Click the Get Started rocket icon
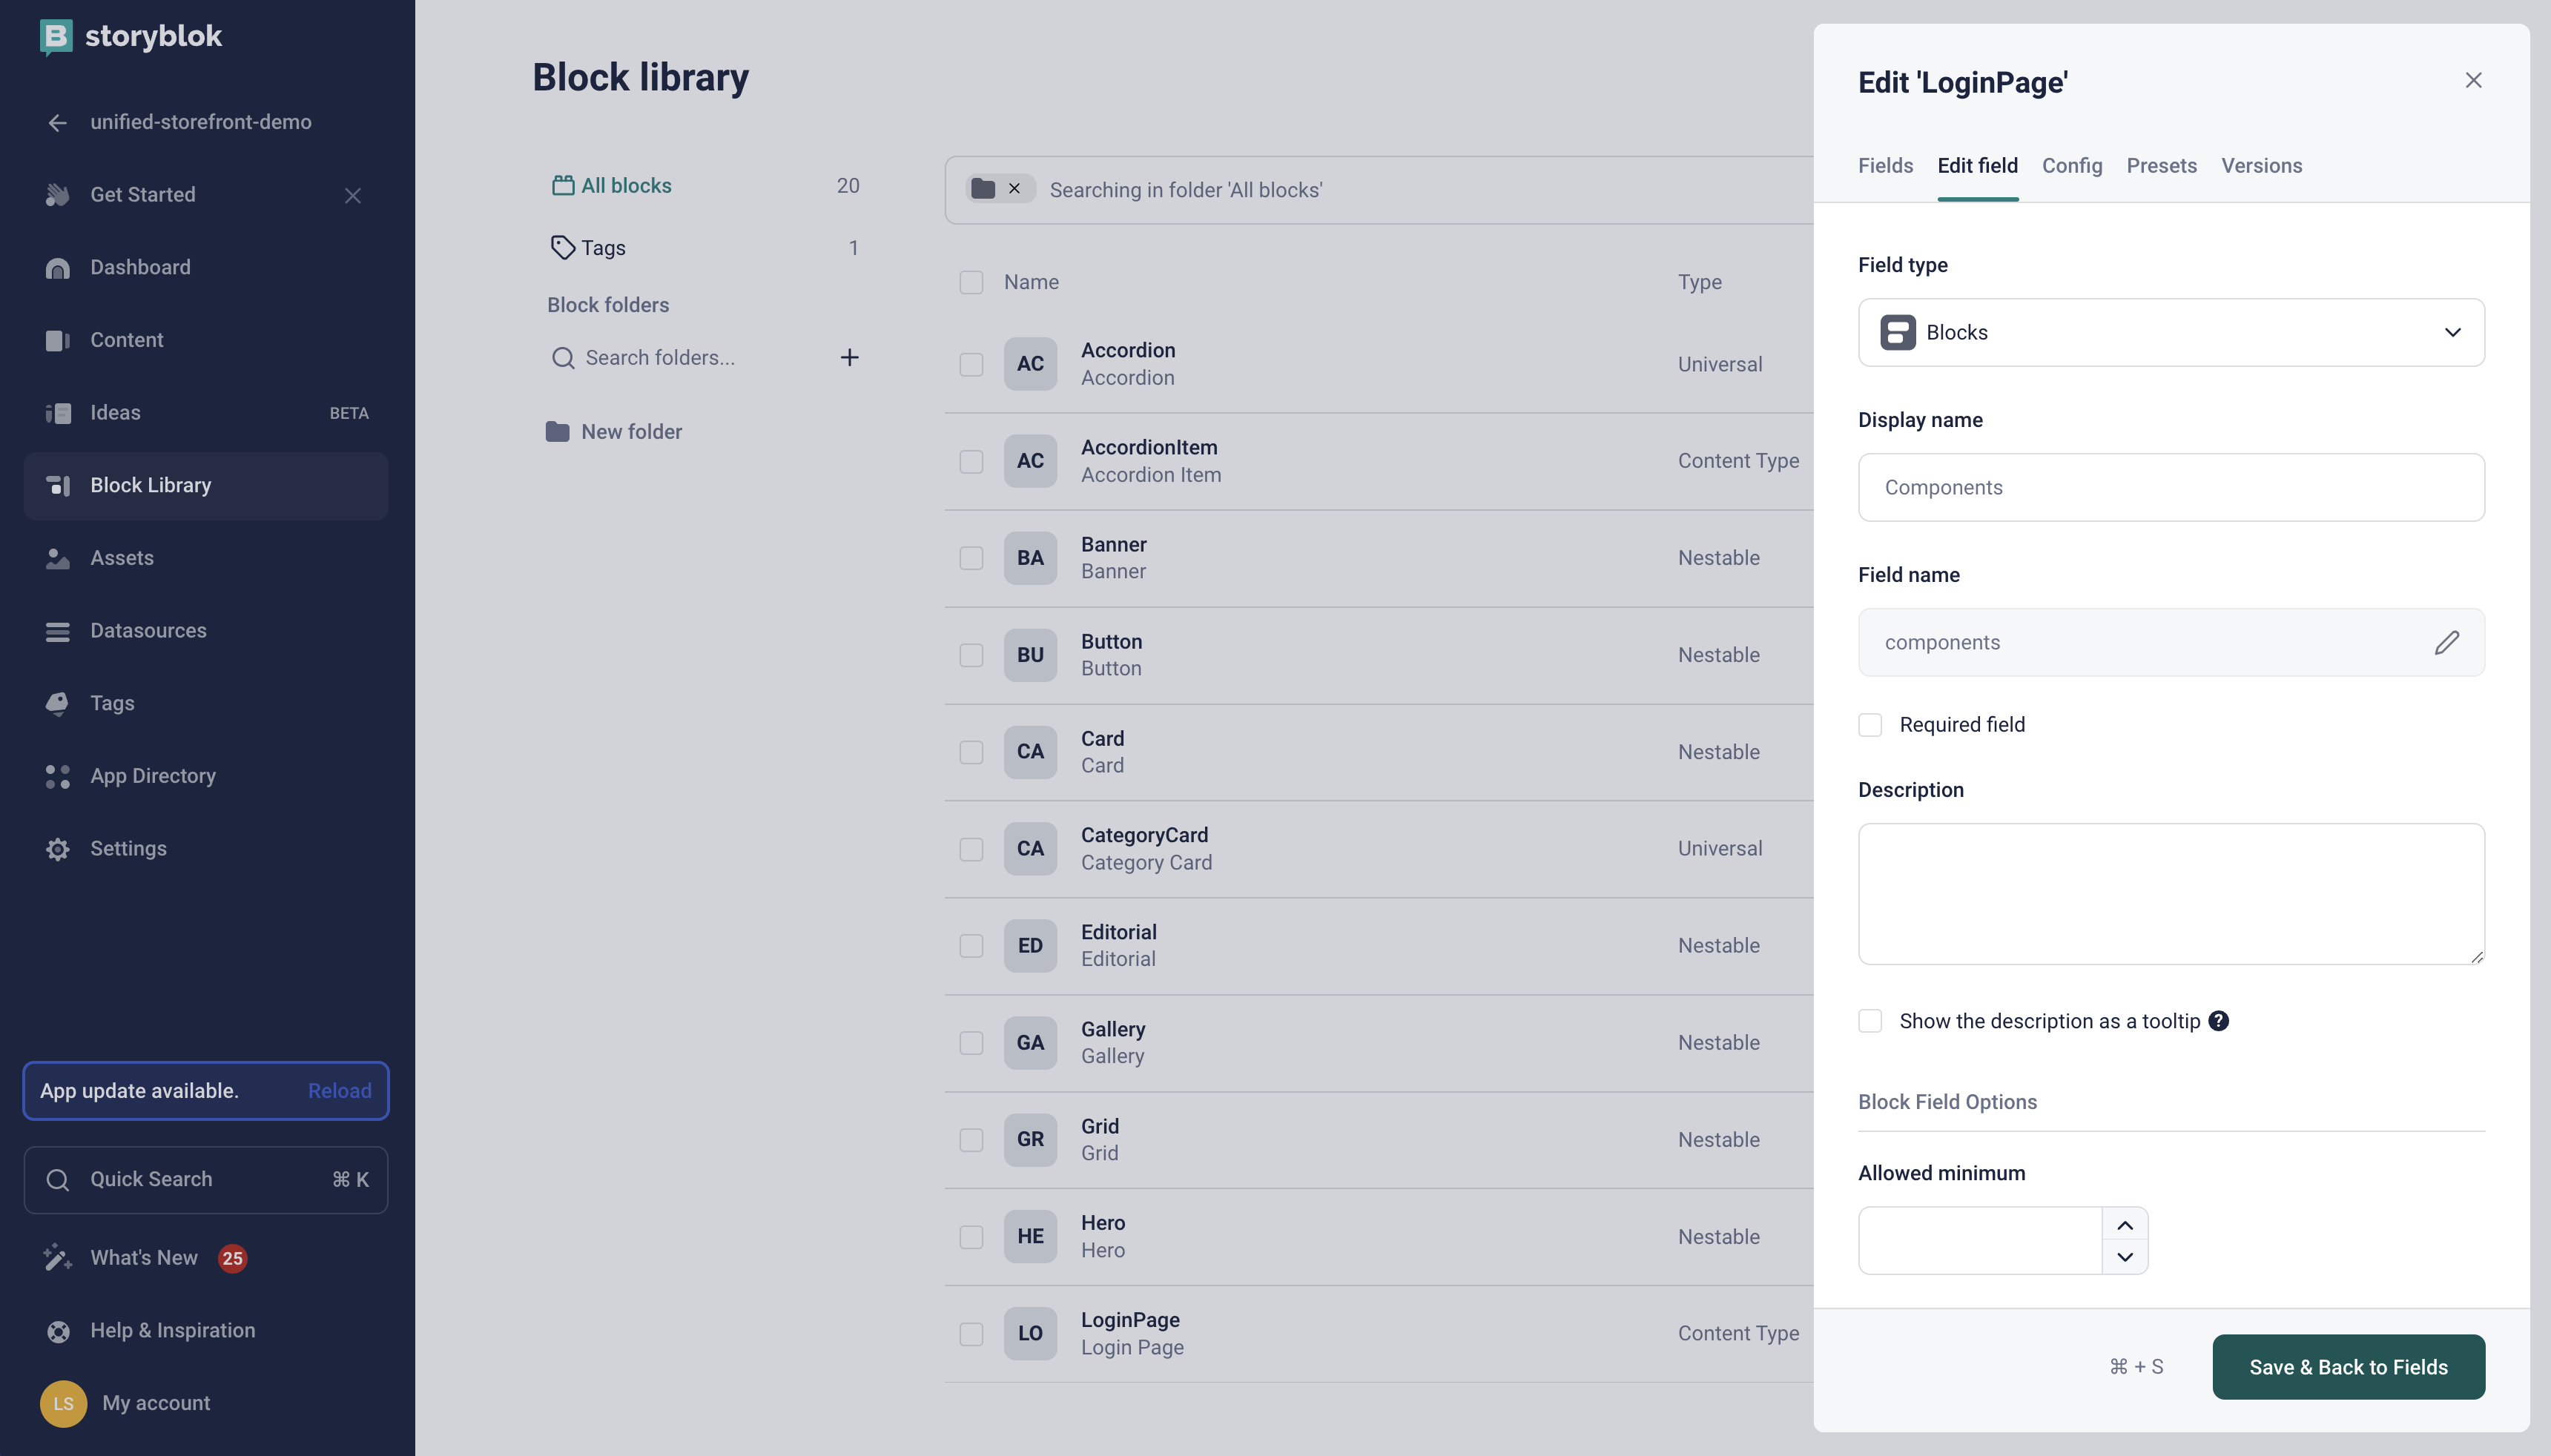The height and width of the screenshot is (1456, 2551). pyautogui.click(x=57, y=195)
